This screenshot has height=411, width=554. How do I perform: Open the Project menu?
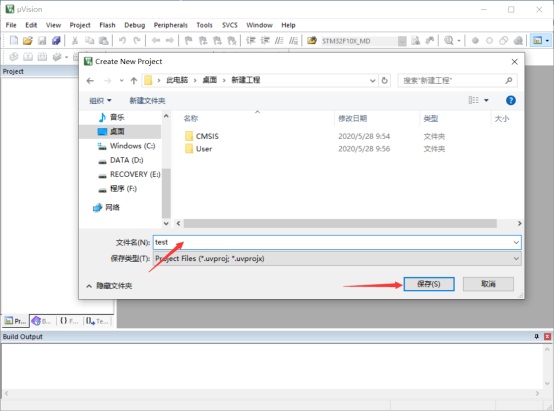pos(80,25)
